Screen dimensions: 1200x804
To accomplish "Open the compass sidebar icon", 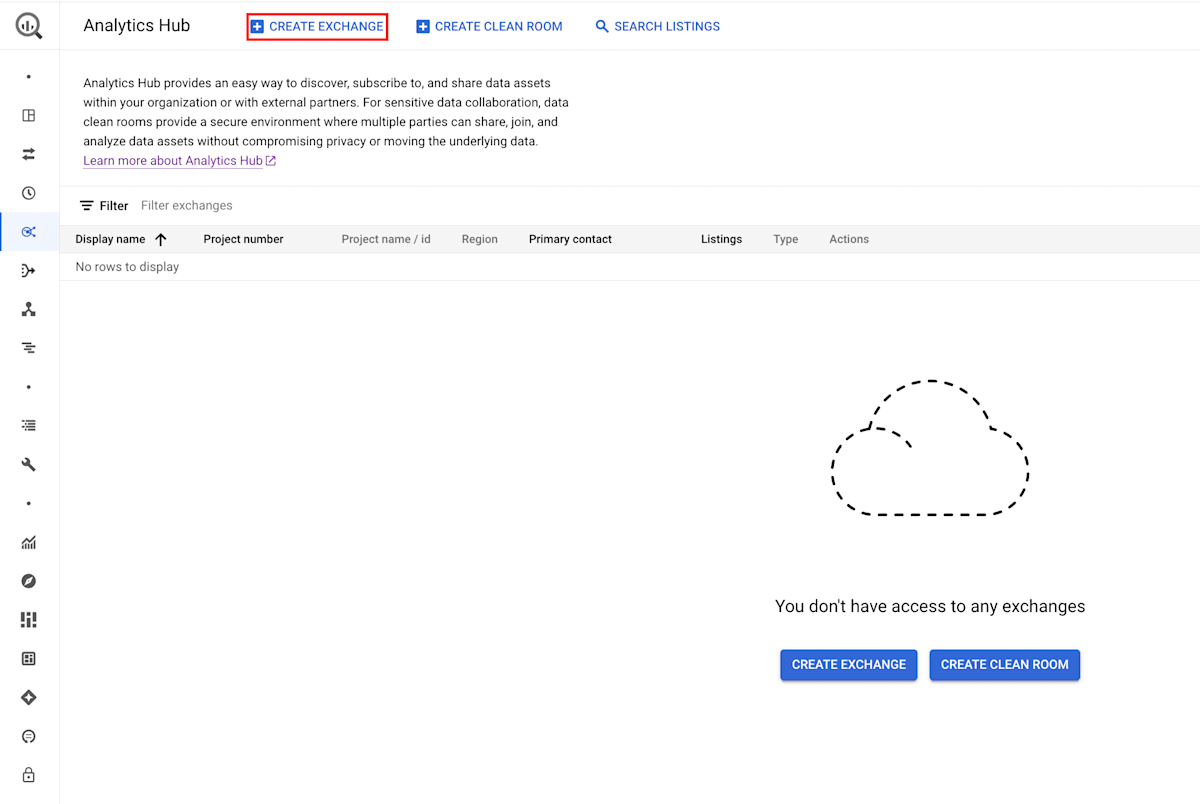I will pos(29,581).
